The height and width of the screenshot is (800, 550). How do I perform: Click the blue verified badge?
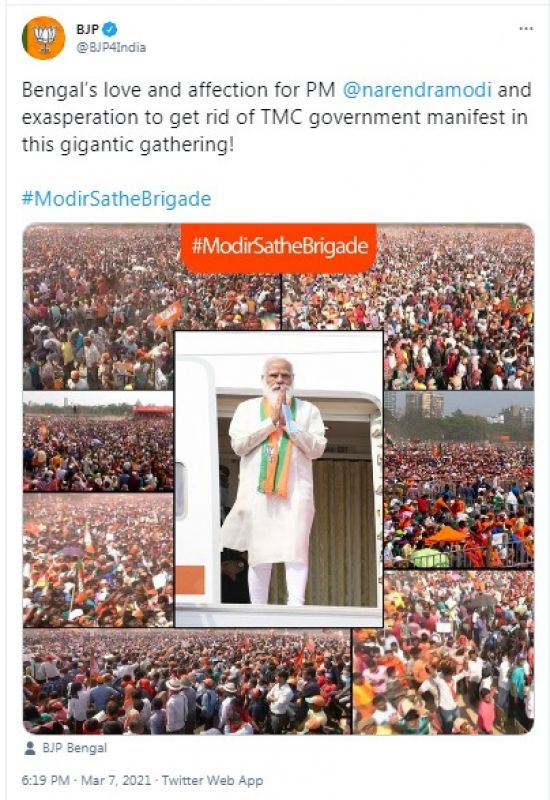110,29
